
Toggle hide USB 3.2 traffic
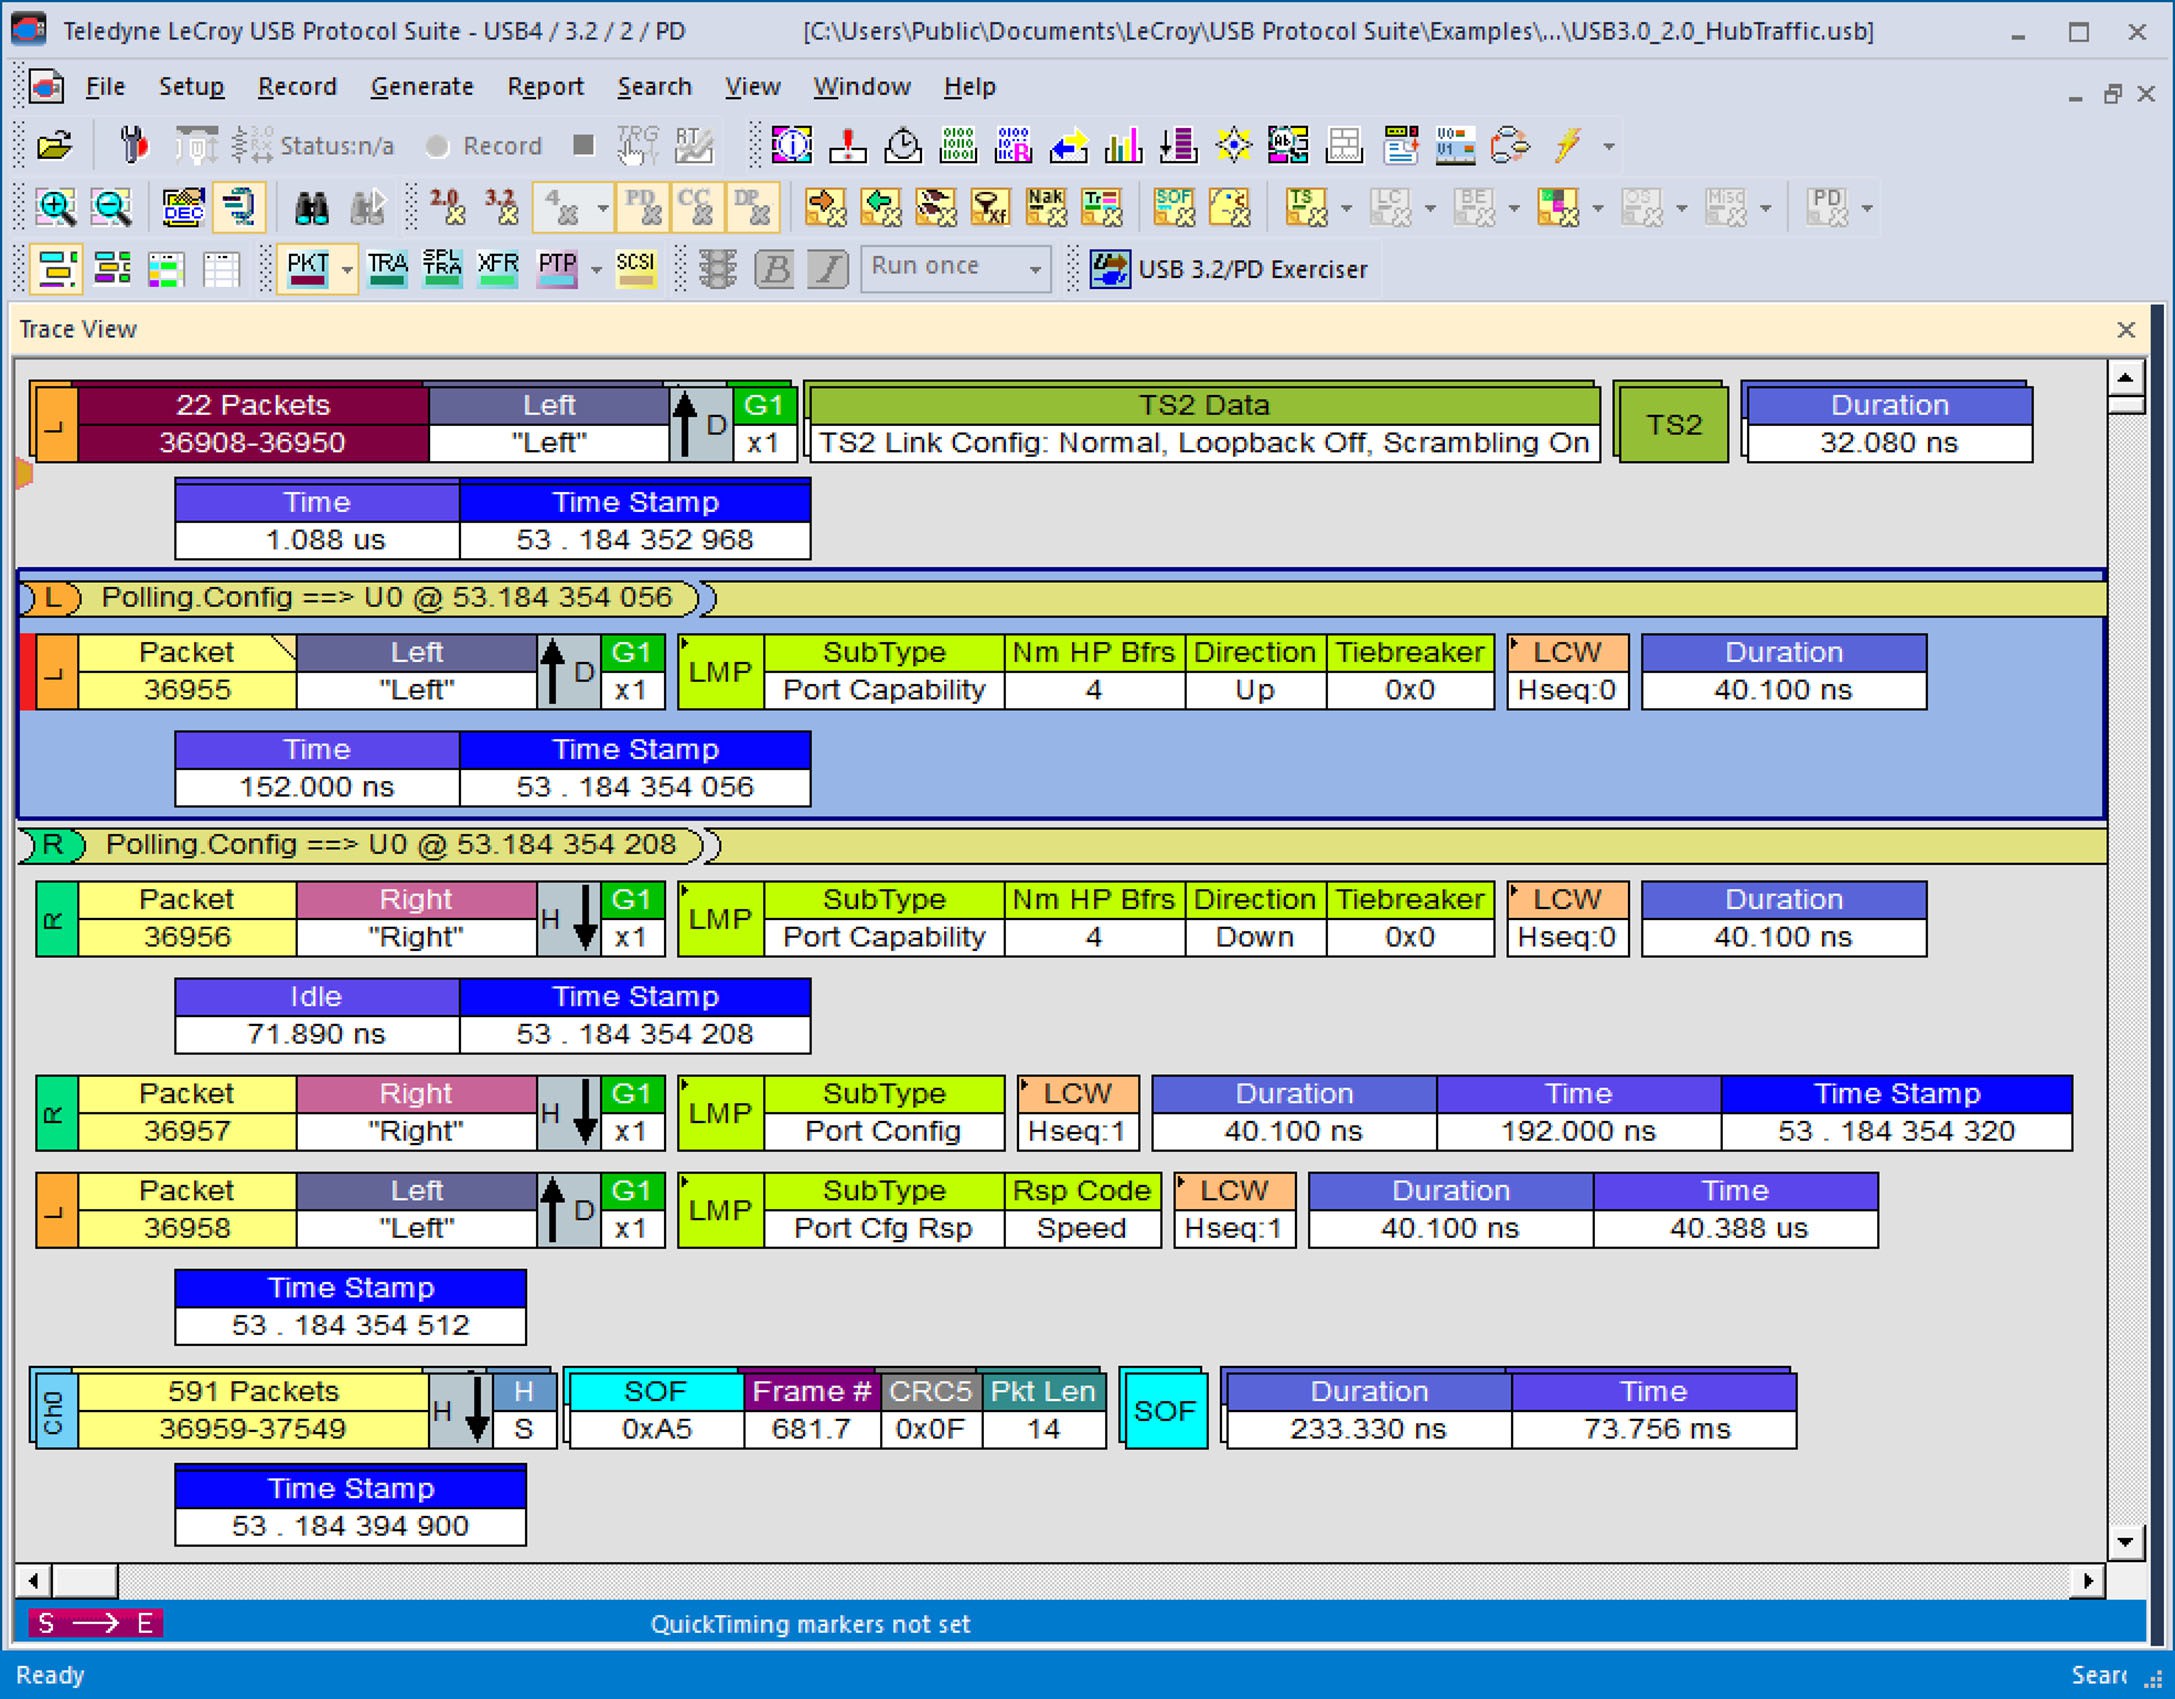pos(501,207)
